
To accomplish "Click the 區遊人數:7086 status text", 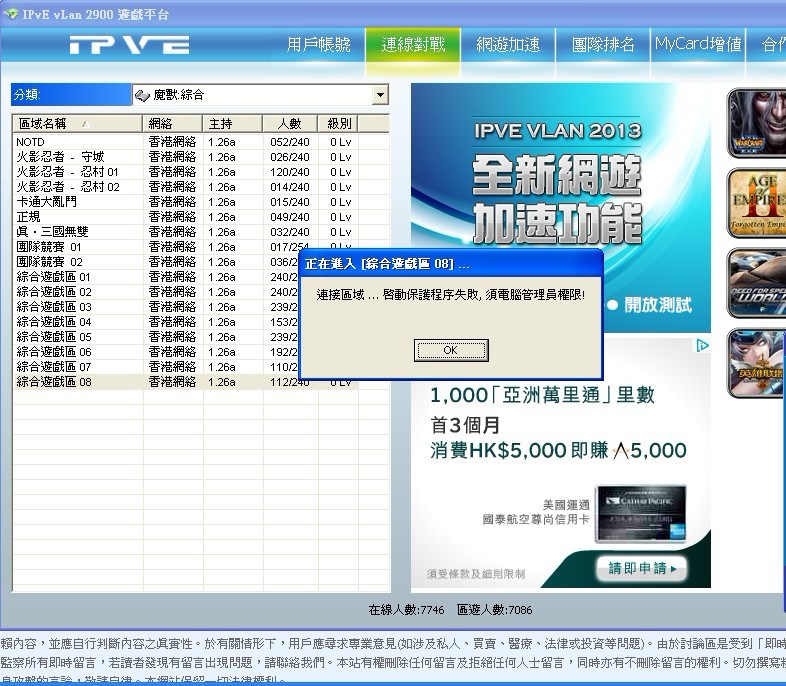I will (494, 610).
